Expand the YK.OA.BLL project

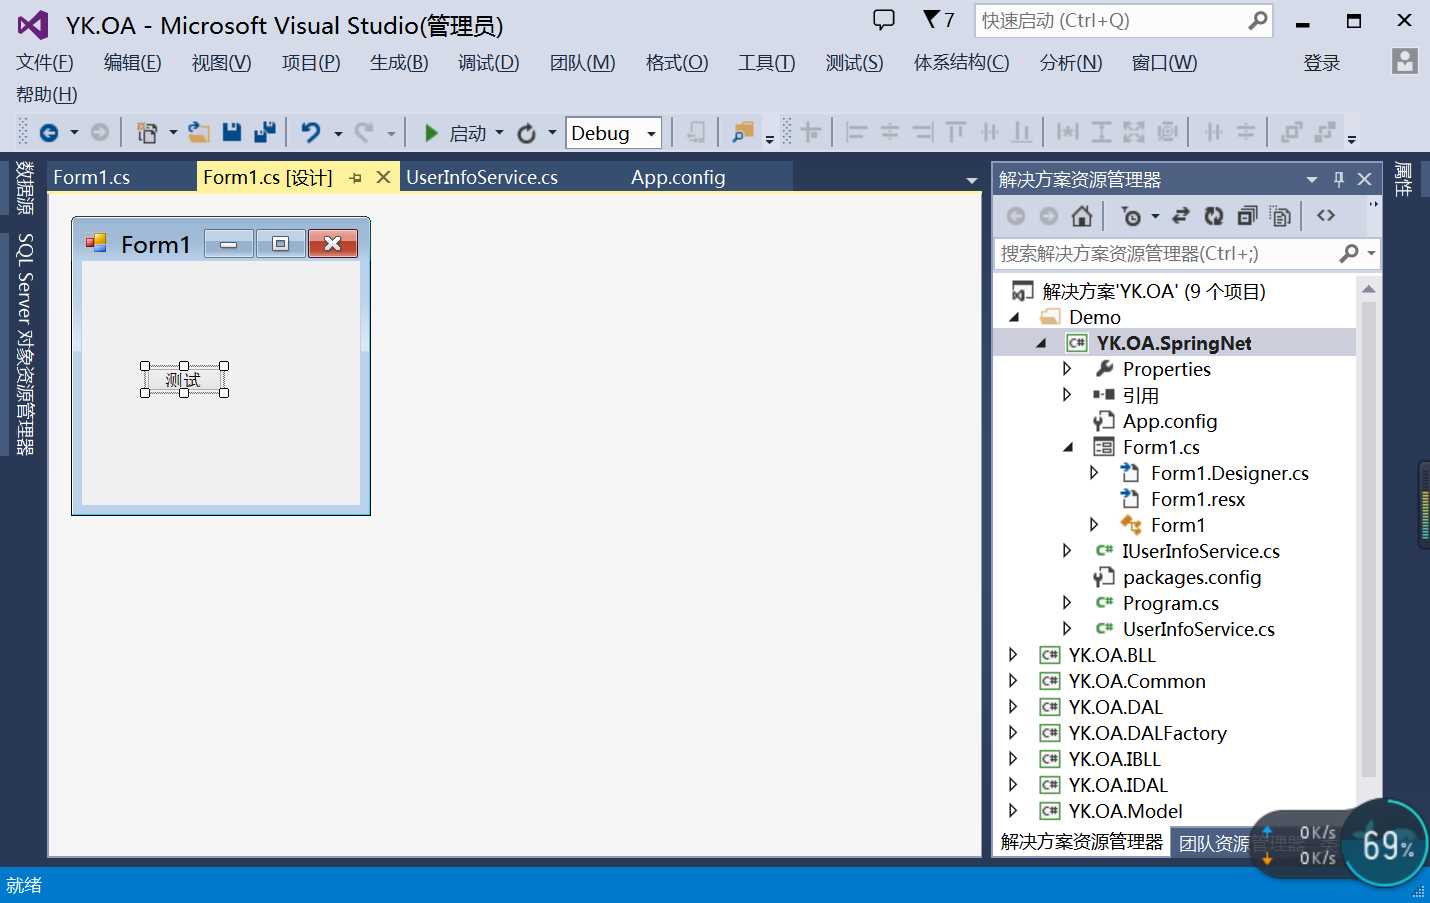1013,655
